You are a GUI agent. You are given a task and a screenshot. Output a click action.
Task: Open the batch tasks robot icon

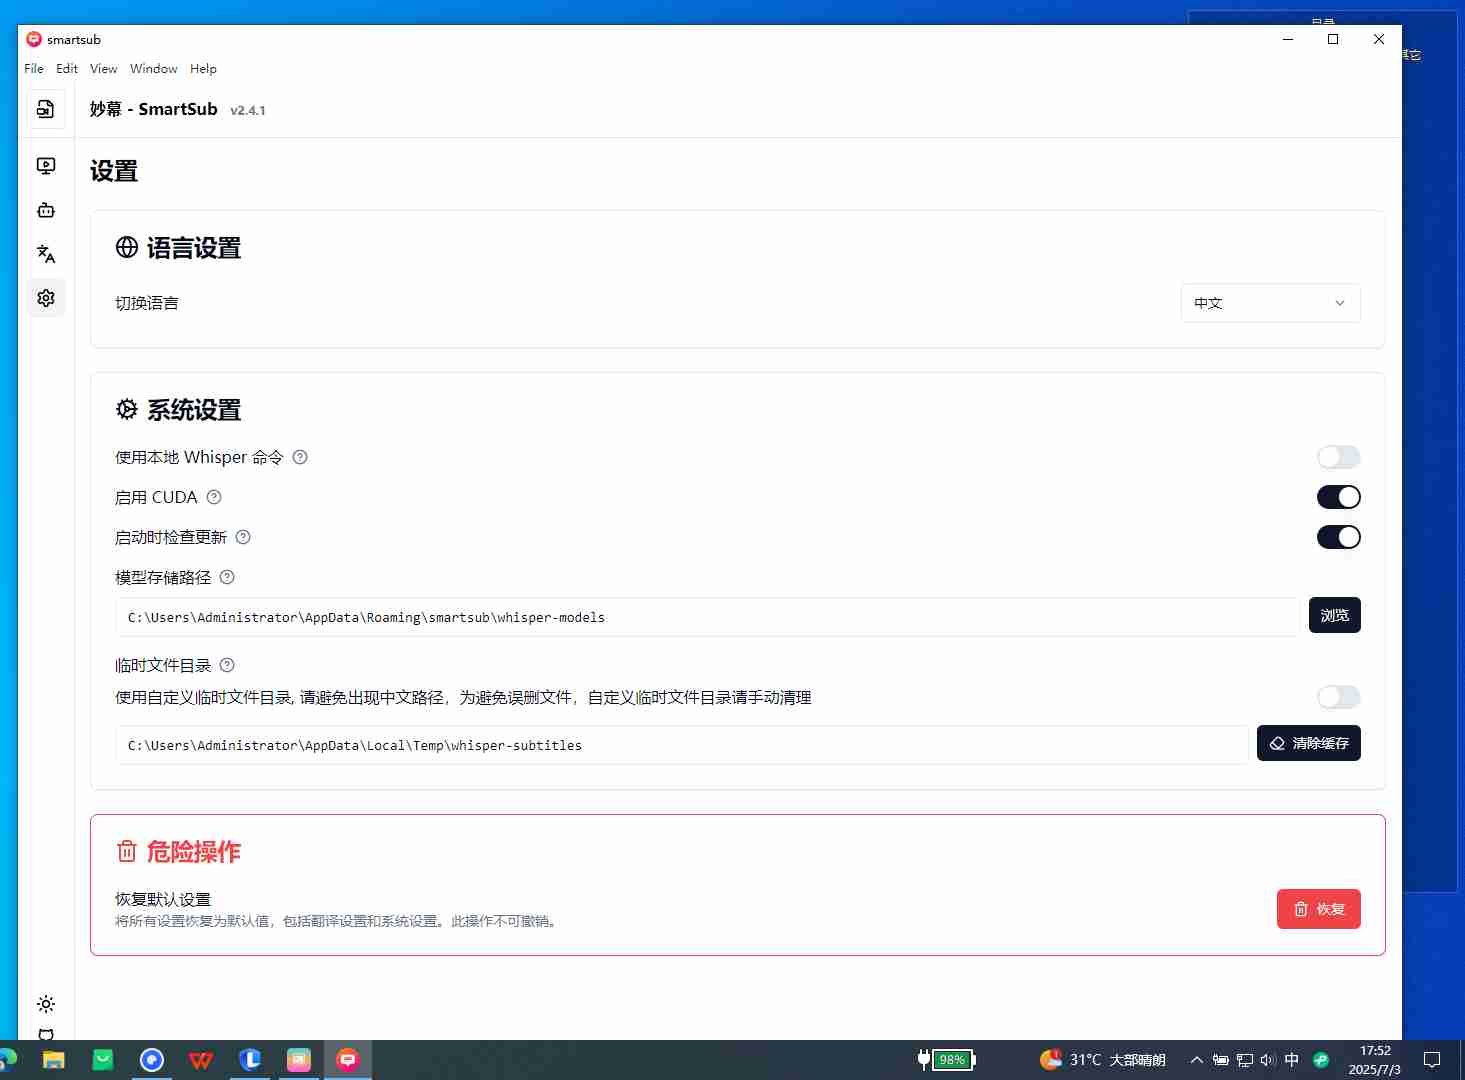(45, 210)
